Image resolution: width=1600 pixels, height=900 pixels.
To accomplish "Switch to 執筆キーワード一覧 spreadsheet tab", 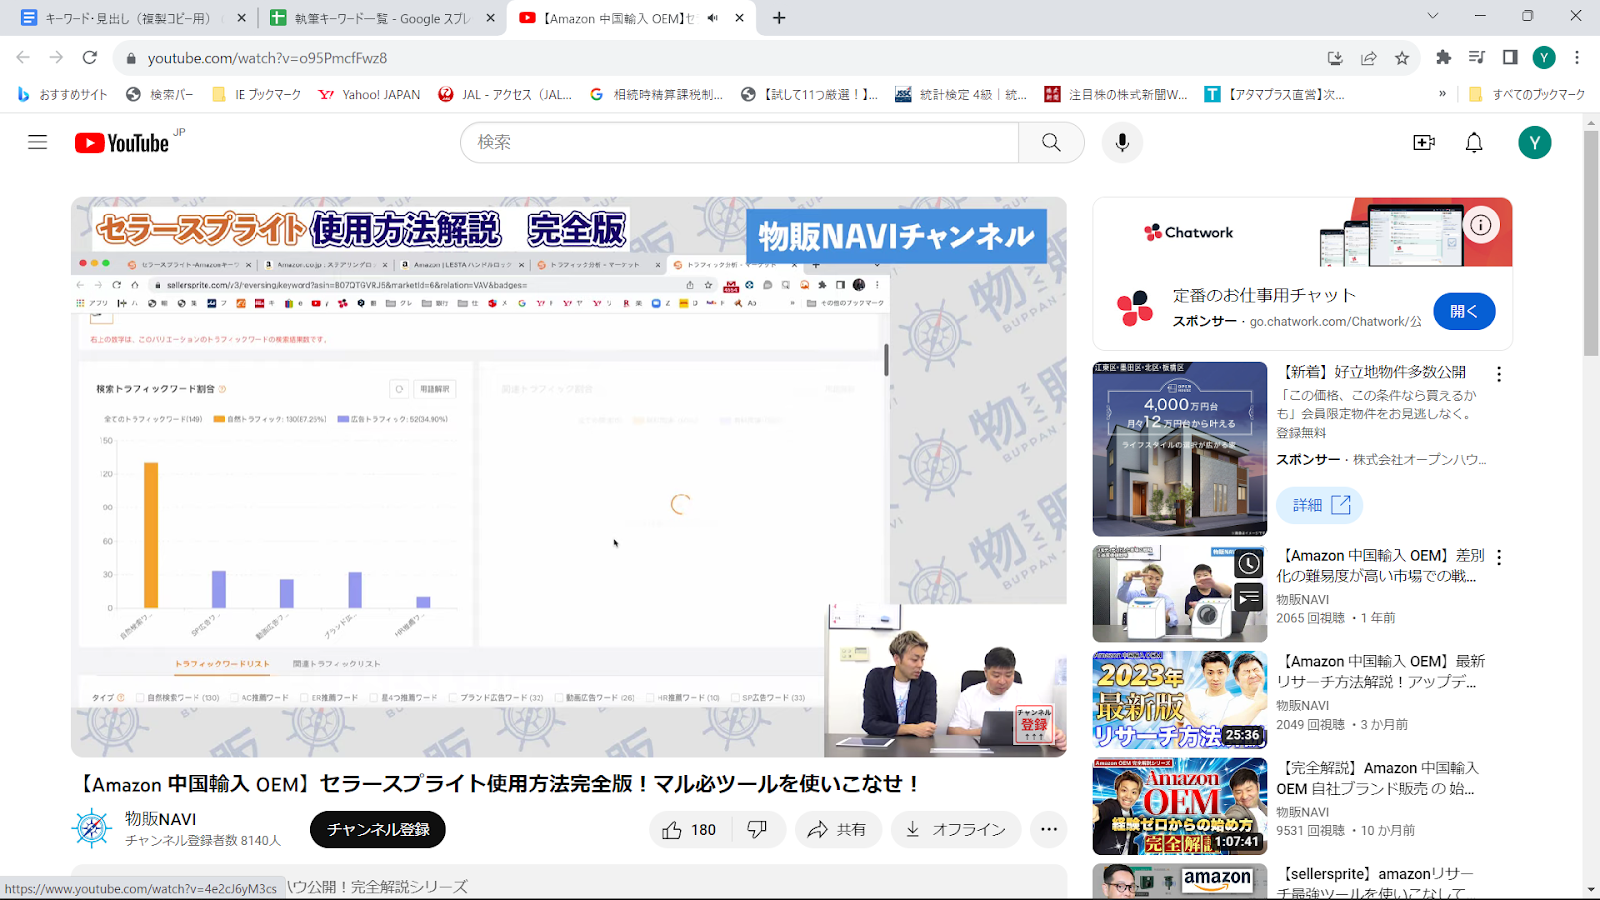I will [382, 18].
